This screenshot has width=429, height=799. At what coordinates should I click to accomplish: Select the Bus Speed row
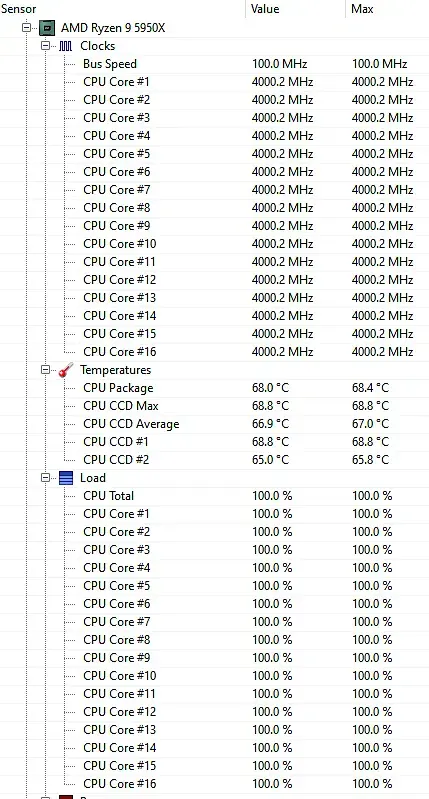(214, 64)
